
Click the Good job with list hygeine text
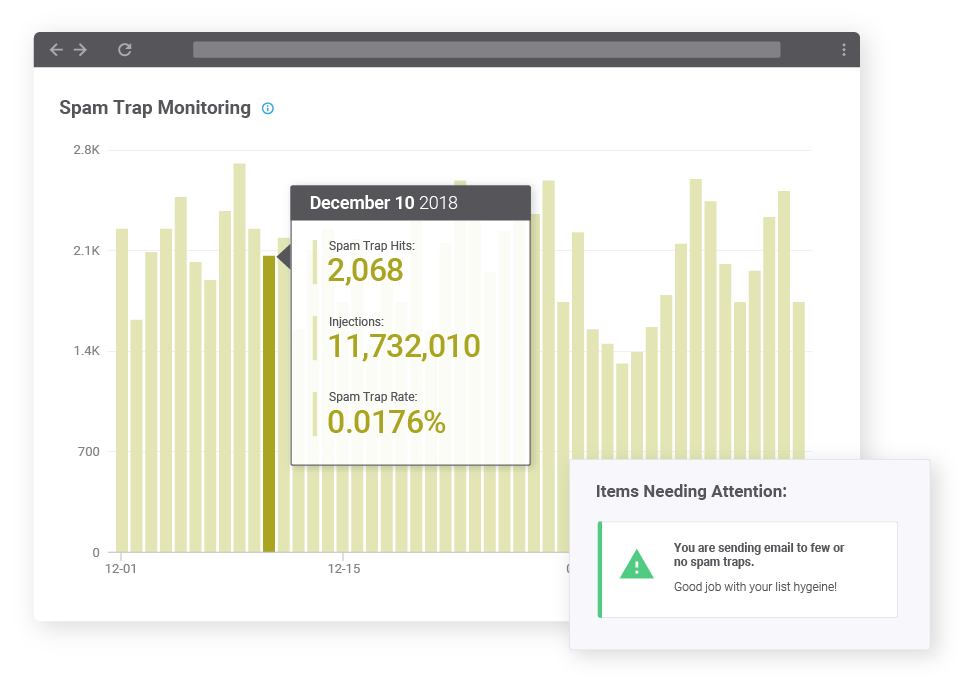pos(755,587)
